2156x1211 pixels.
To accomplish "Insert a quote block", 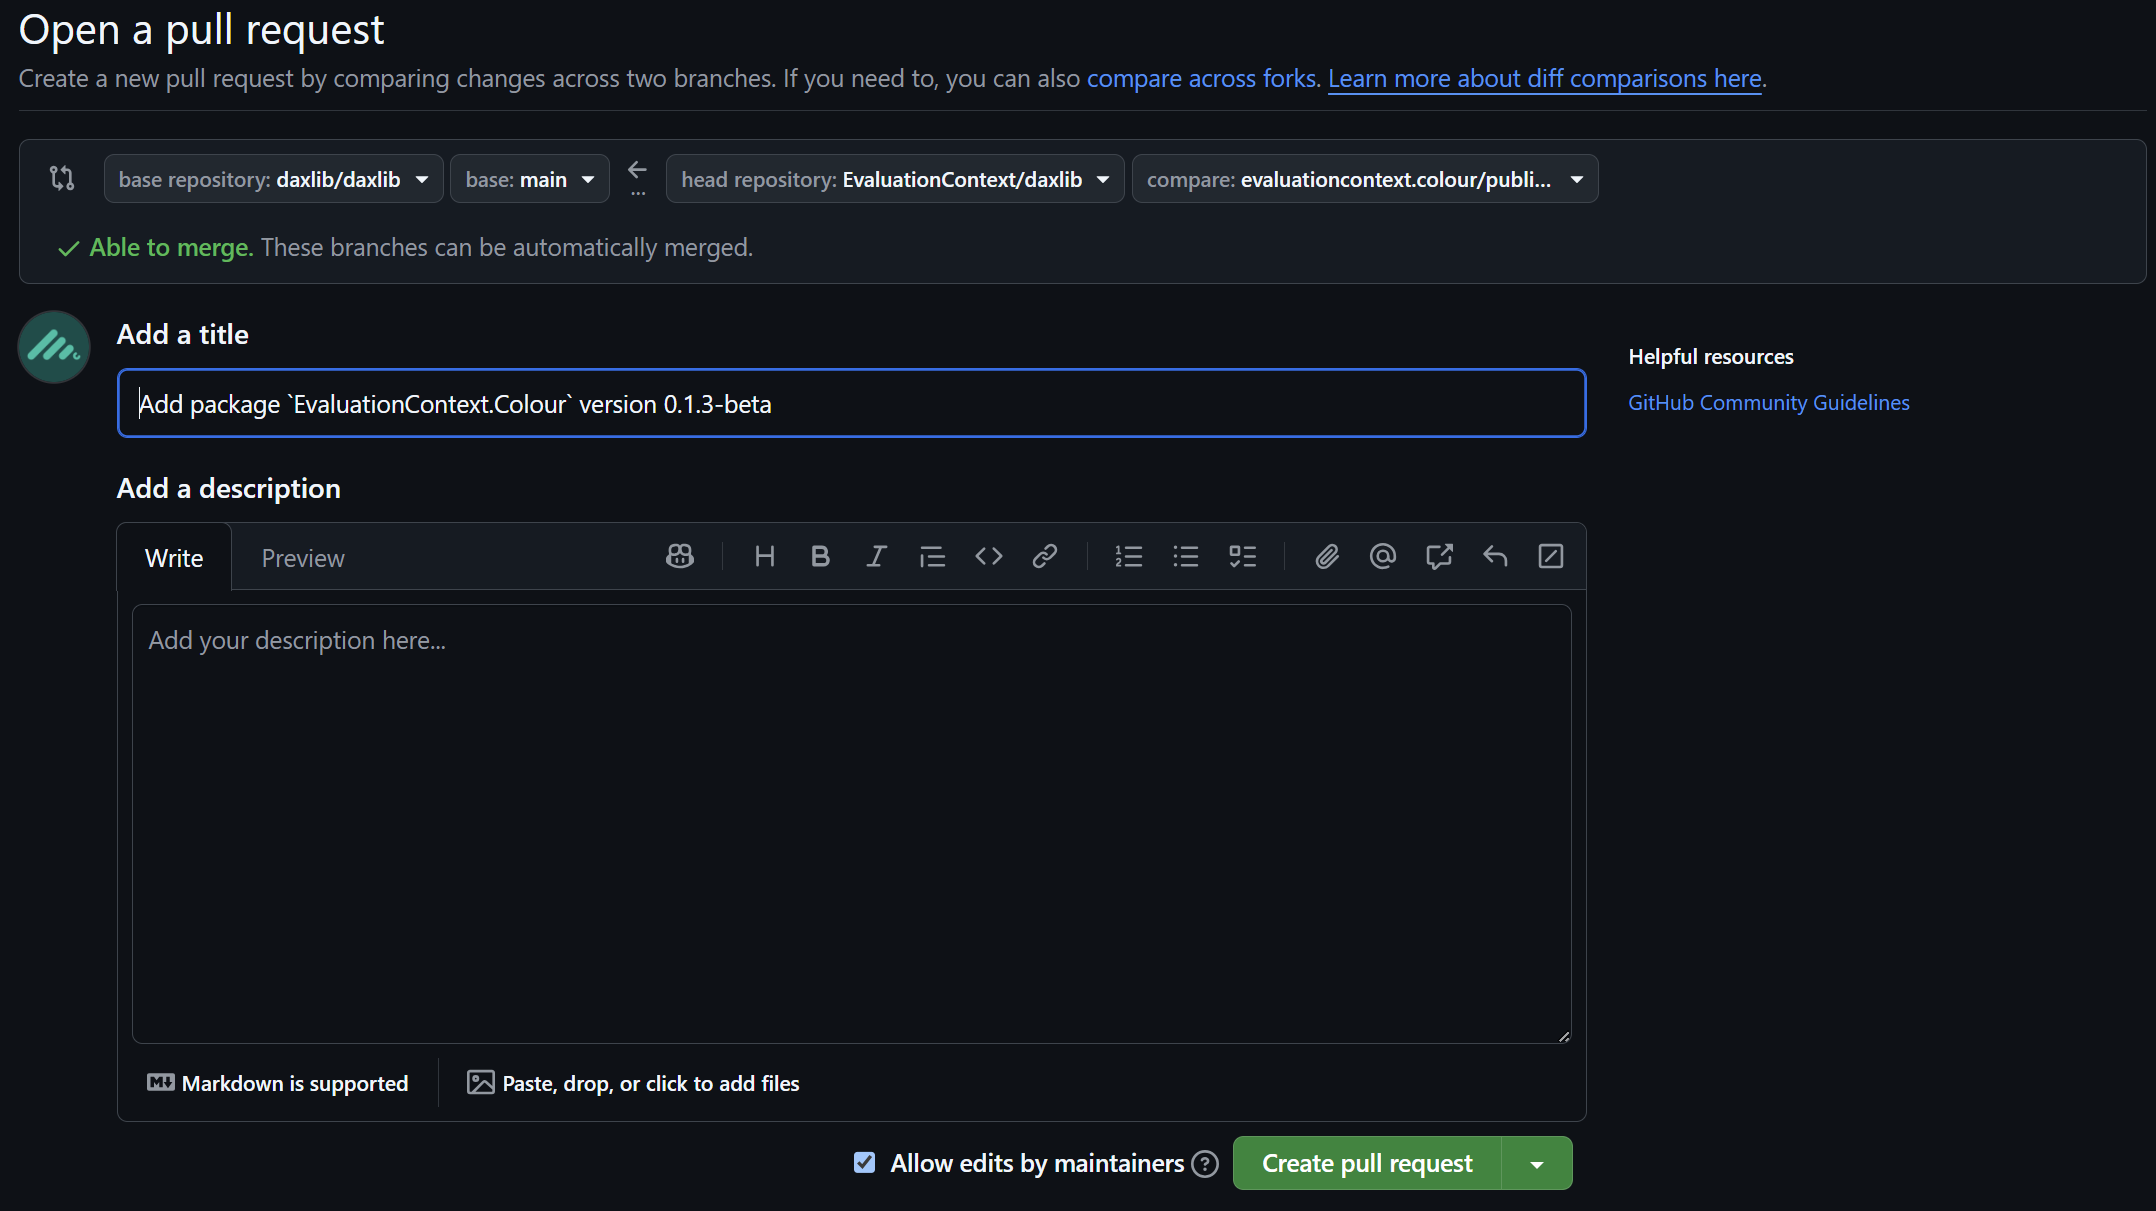I will tap(932, 556).
